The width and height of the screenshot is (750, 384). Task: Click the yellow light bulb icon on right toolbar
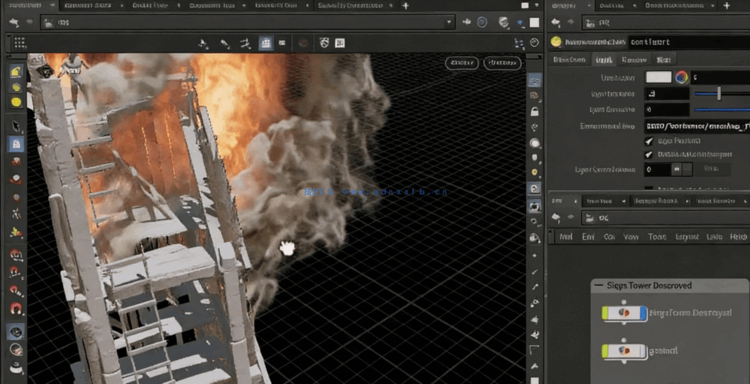535,172
